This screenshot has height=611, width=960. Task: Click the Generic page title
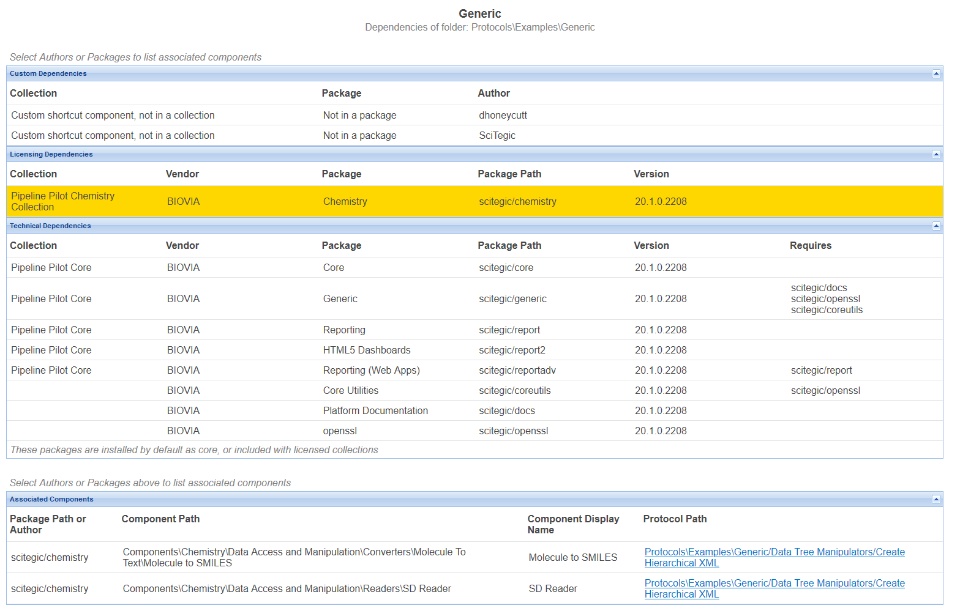point(480,13)
